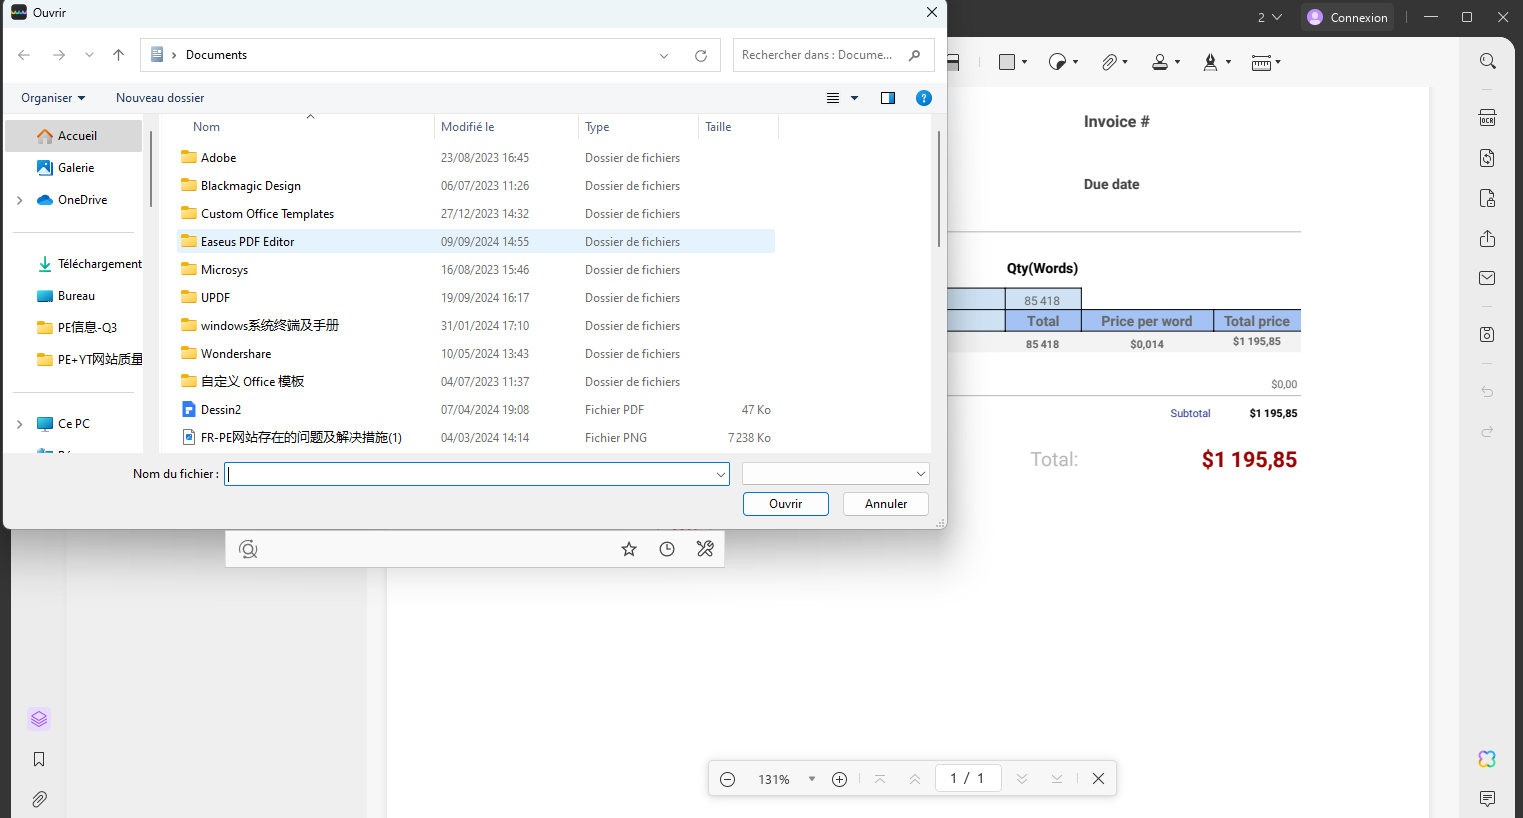Open the zoom percentage dropdown
Screen dimensions: 1523x818
pyautogui.click(x=812, y=779)
